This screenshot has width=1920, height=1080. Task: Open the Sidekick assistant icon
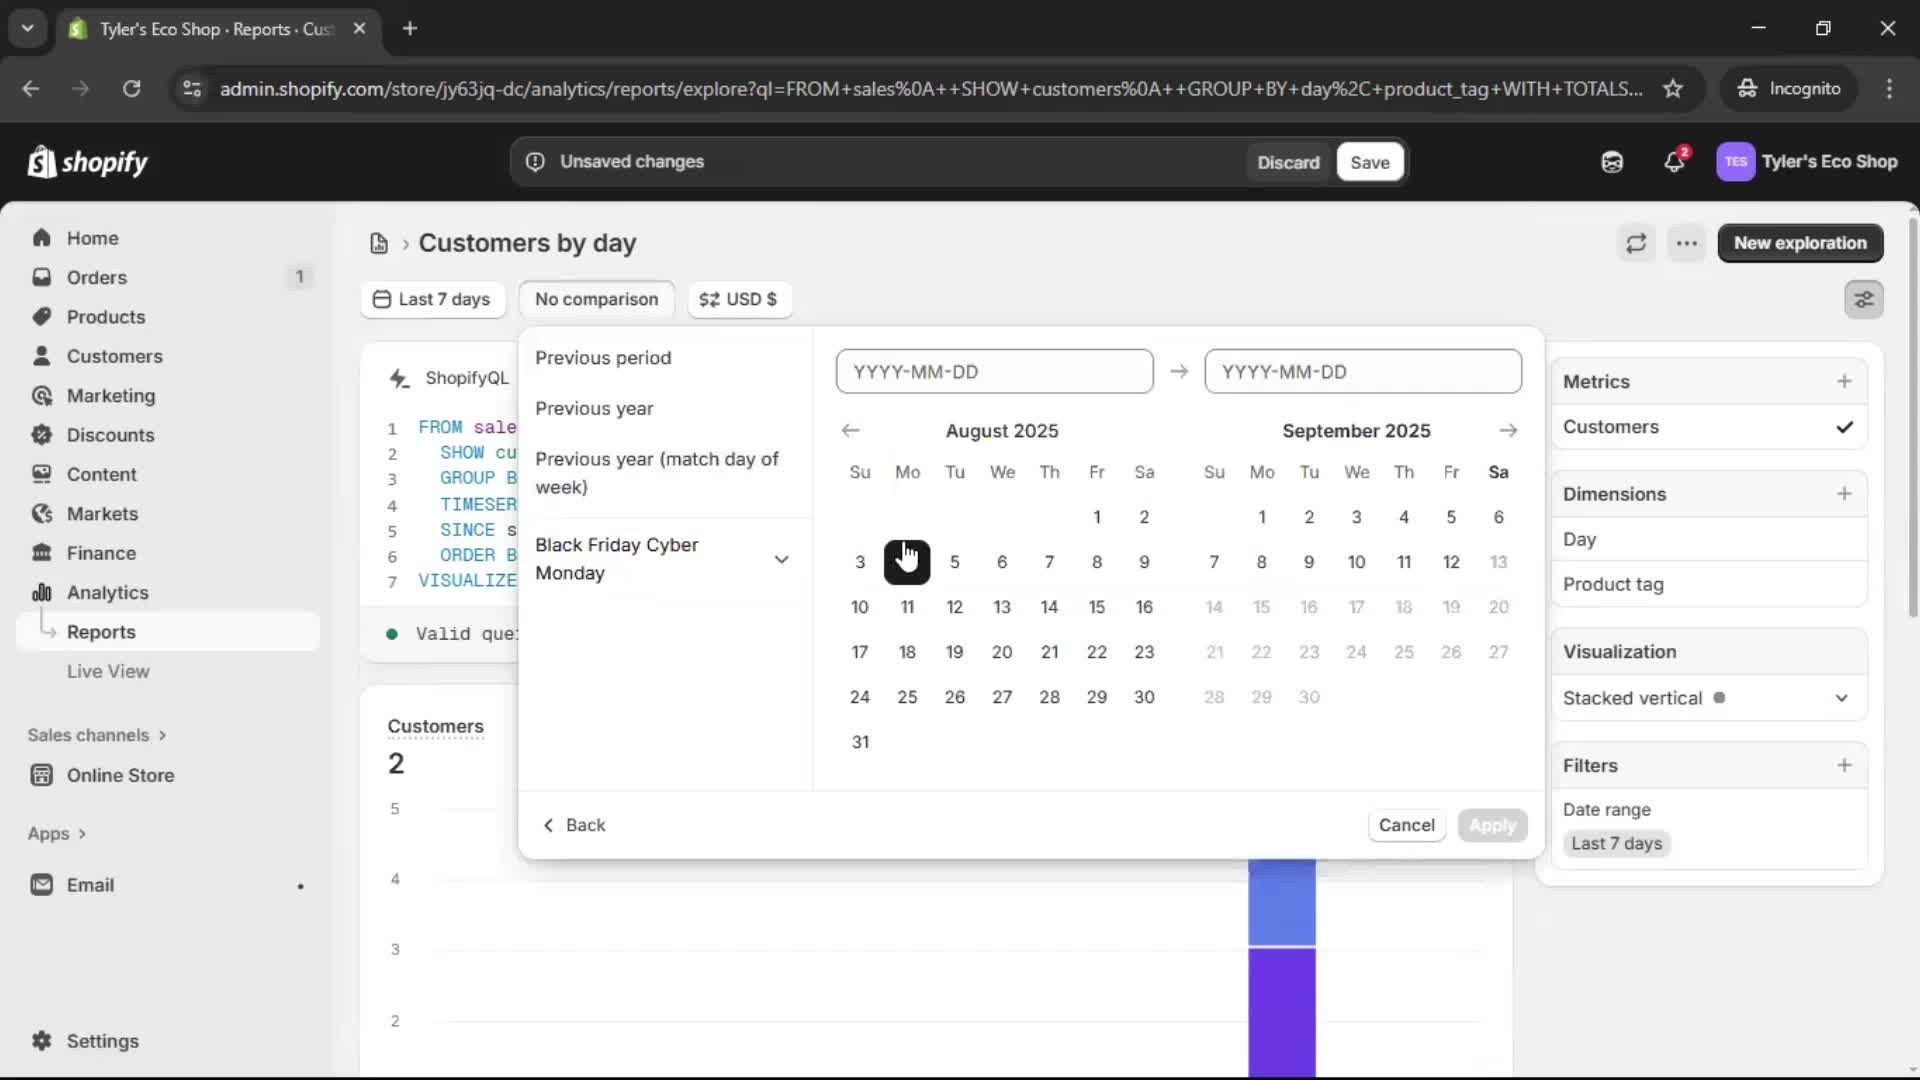[x=1612, y=162]
